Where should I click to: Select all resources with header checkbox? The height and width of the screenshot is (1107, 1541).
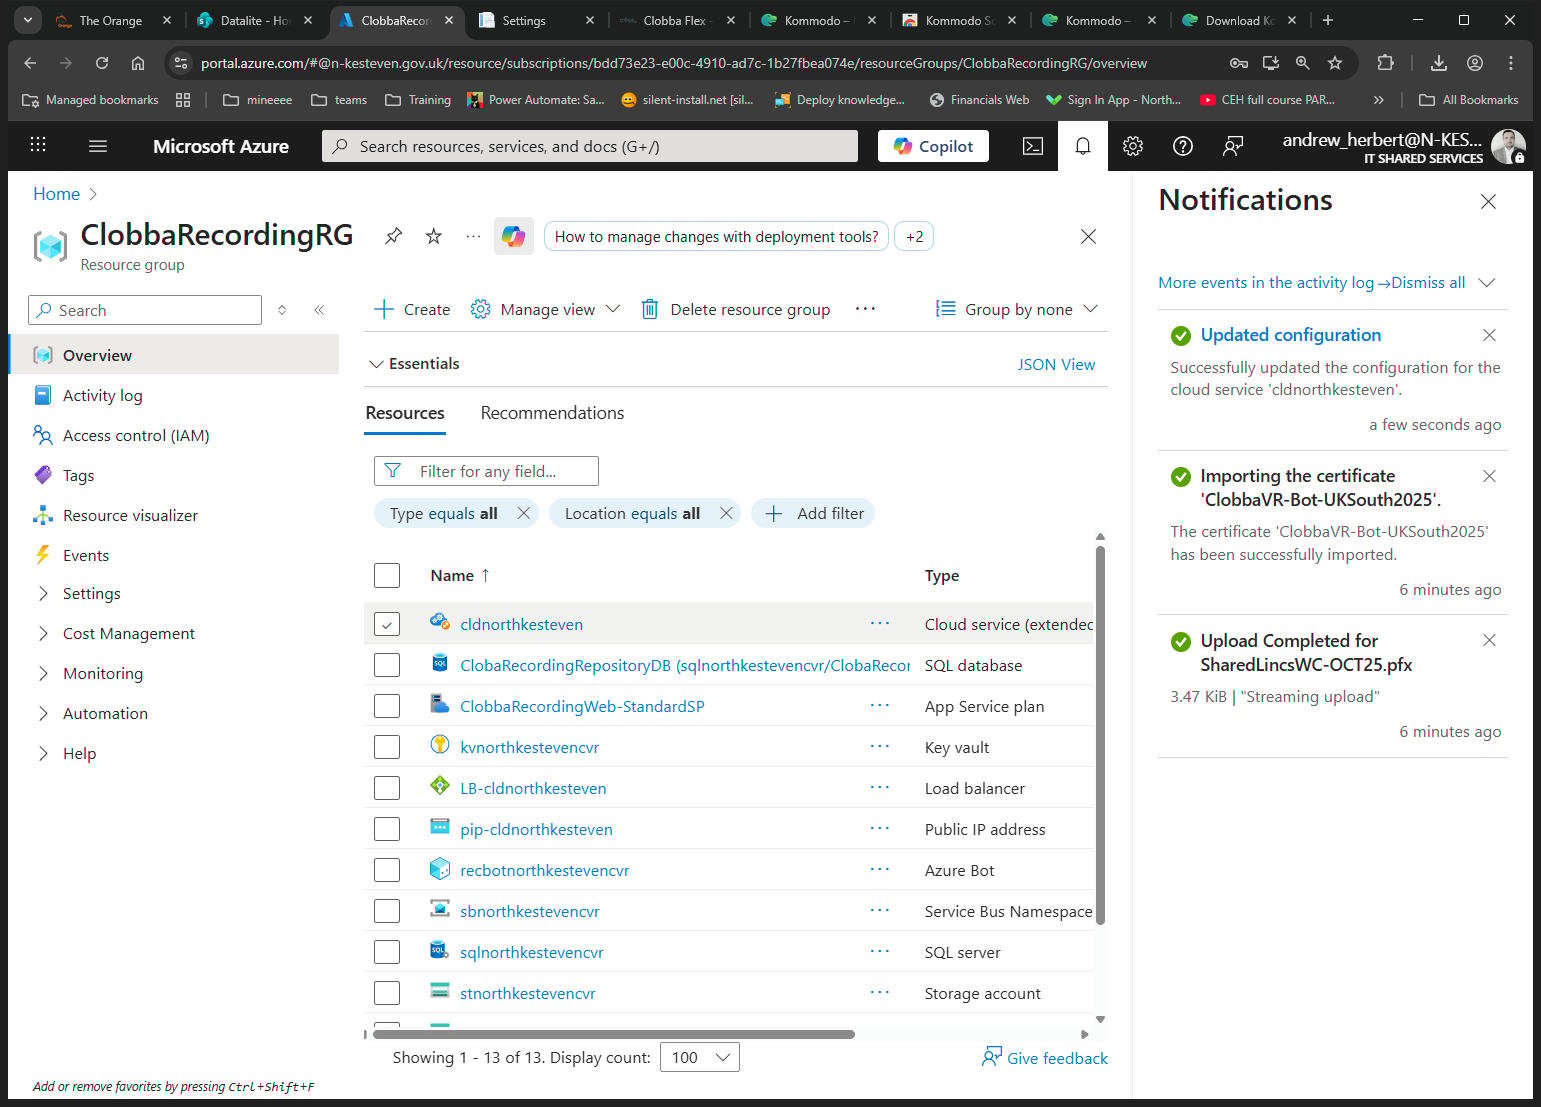click(x=387, y=575)
